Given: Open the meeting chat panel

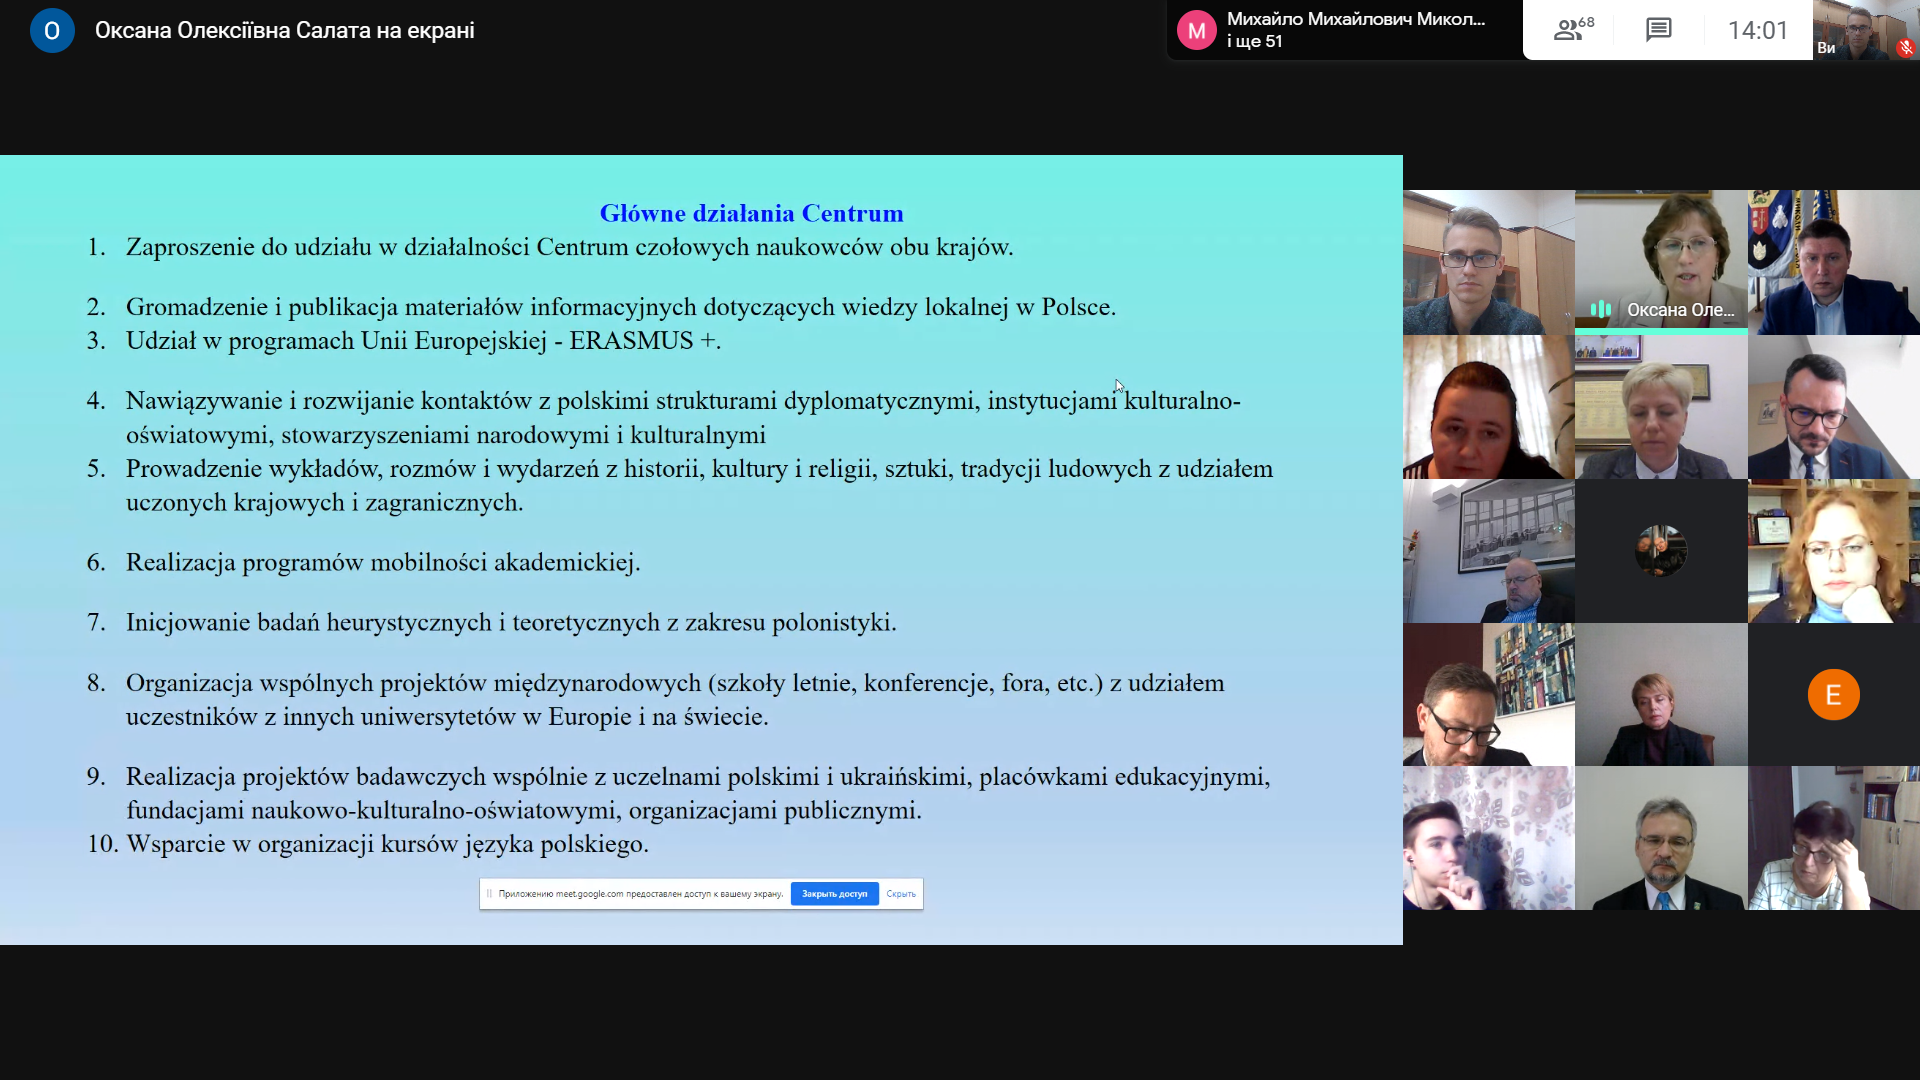Looking at the screenshot, I should point(1658,30).
